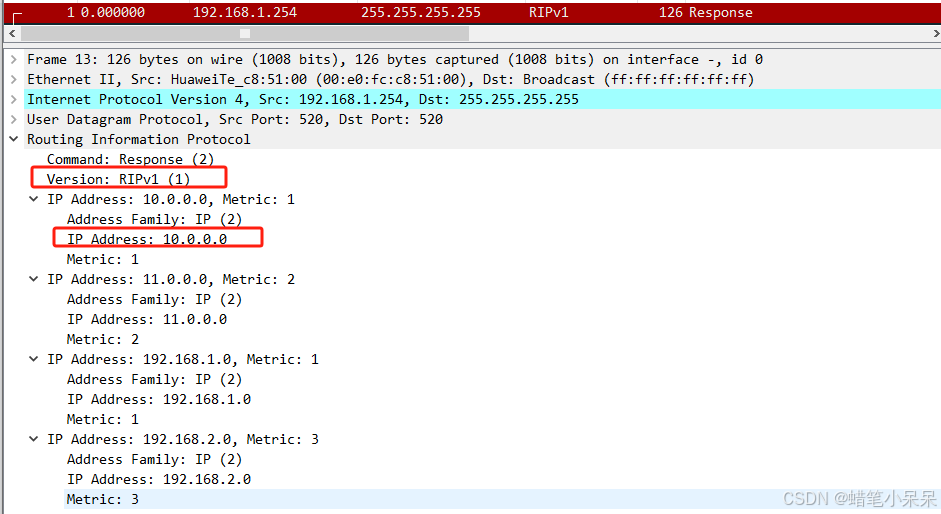
Task: Expand the User Datagram Protocol section
Action: (x=13, y=119)
